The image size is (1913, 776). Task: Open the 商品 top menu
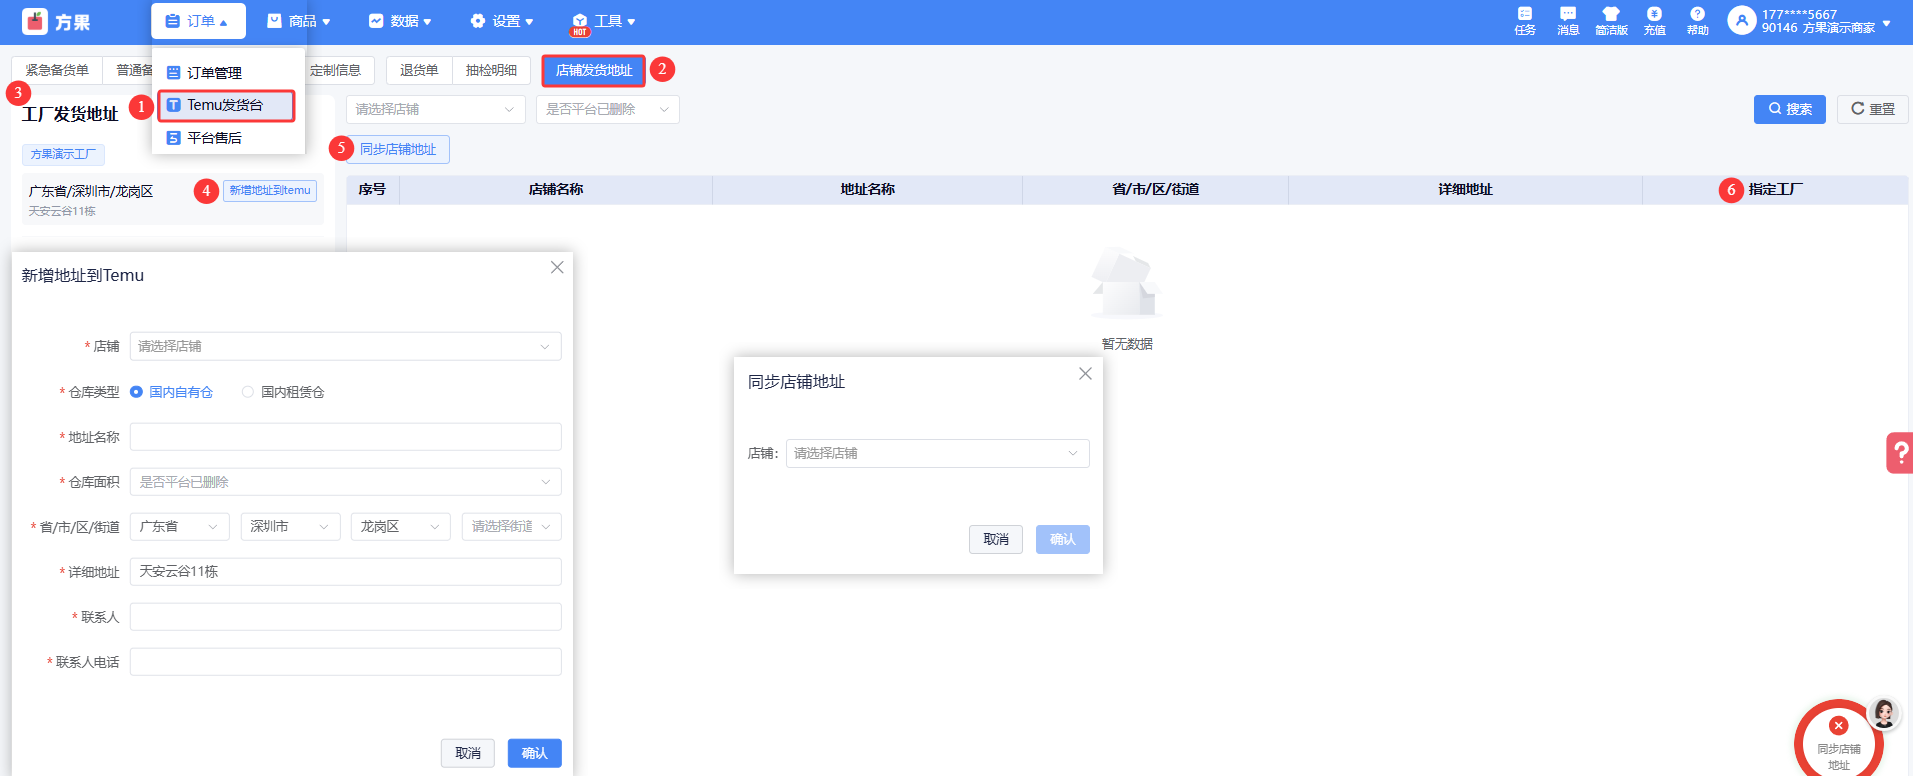299,21
